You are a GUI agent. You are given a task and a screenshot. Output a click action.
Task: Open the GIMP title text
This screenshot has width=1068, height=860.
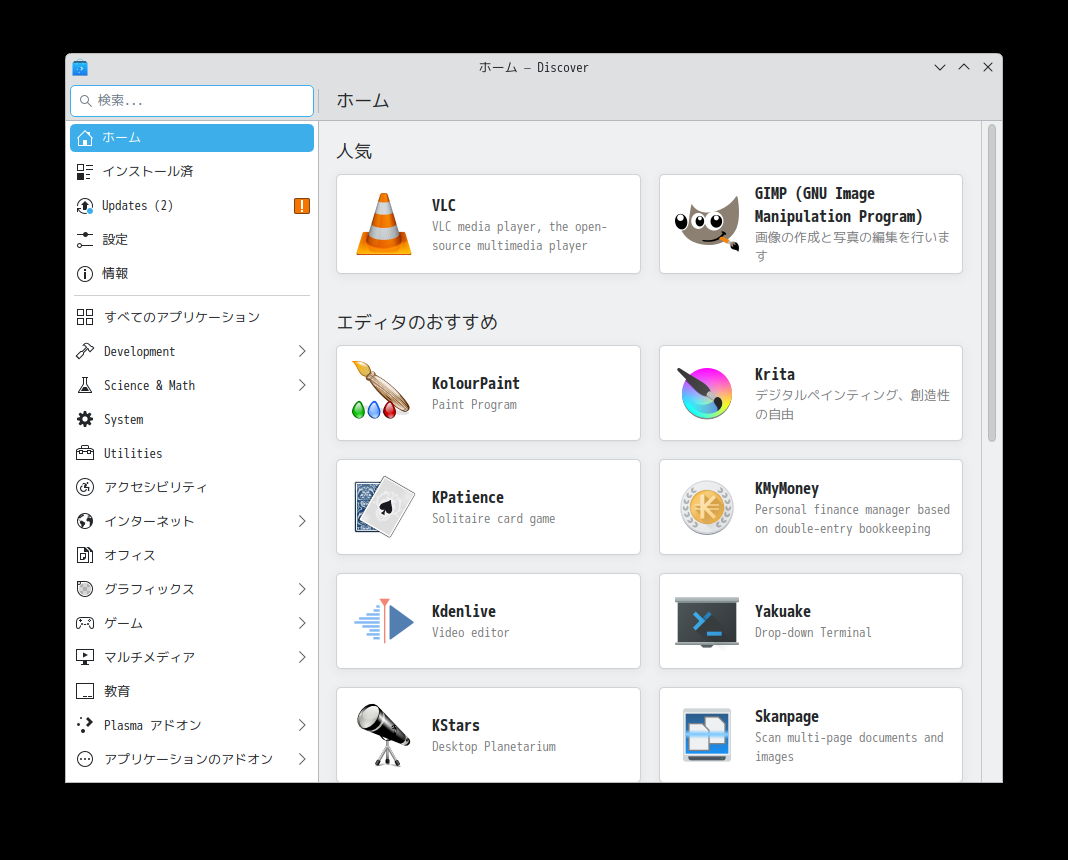(x=838, y=205)
